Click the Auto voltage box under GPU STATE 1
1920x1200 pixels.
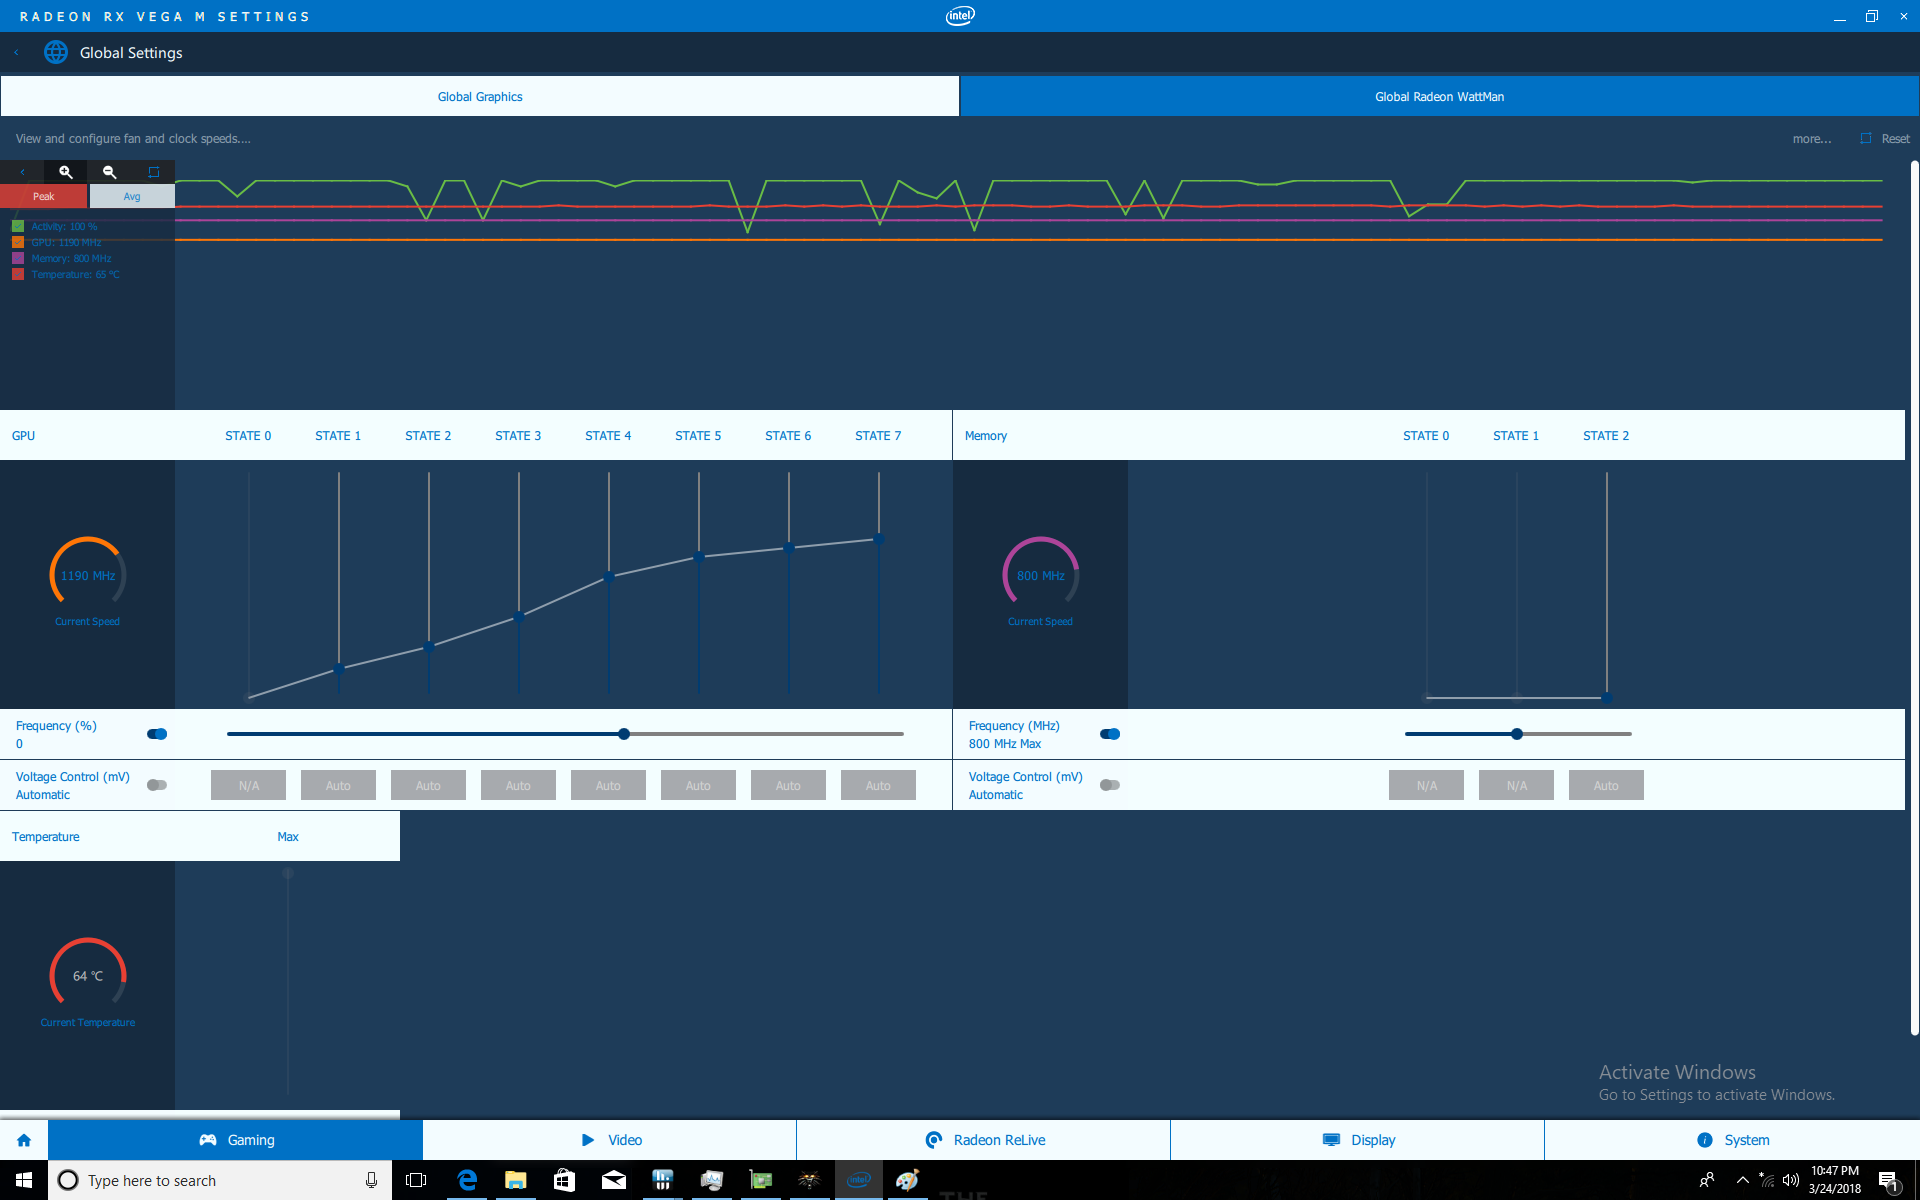tap(339, 786)
